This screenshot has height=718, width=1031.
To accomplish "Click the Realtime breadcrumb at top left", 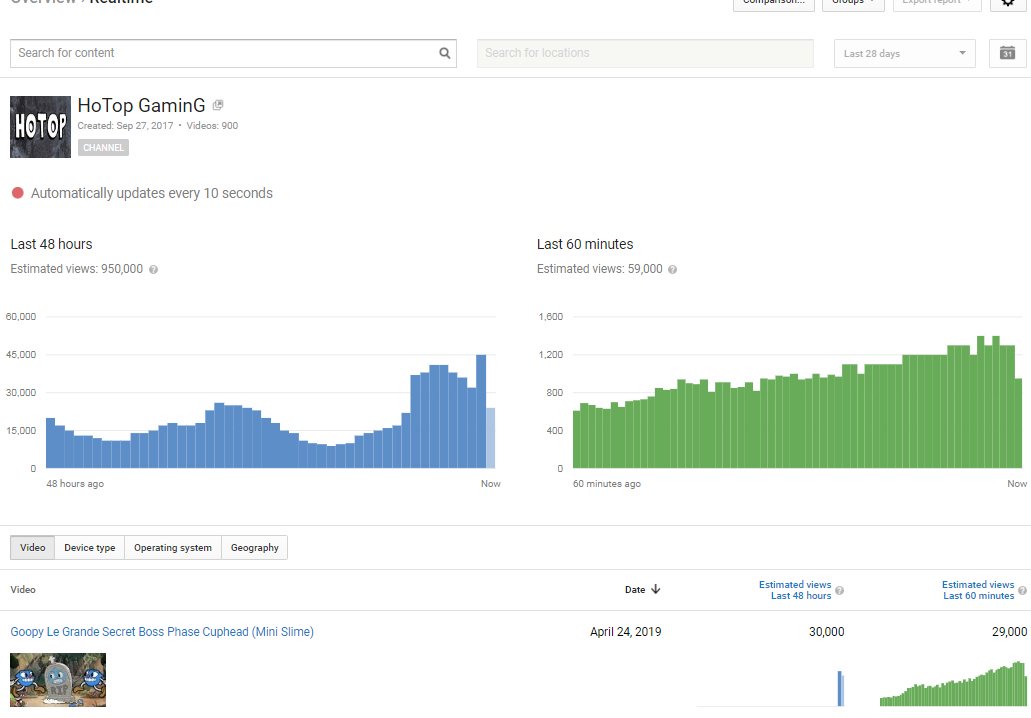I will click(x=122, y=2).
